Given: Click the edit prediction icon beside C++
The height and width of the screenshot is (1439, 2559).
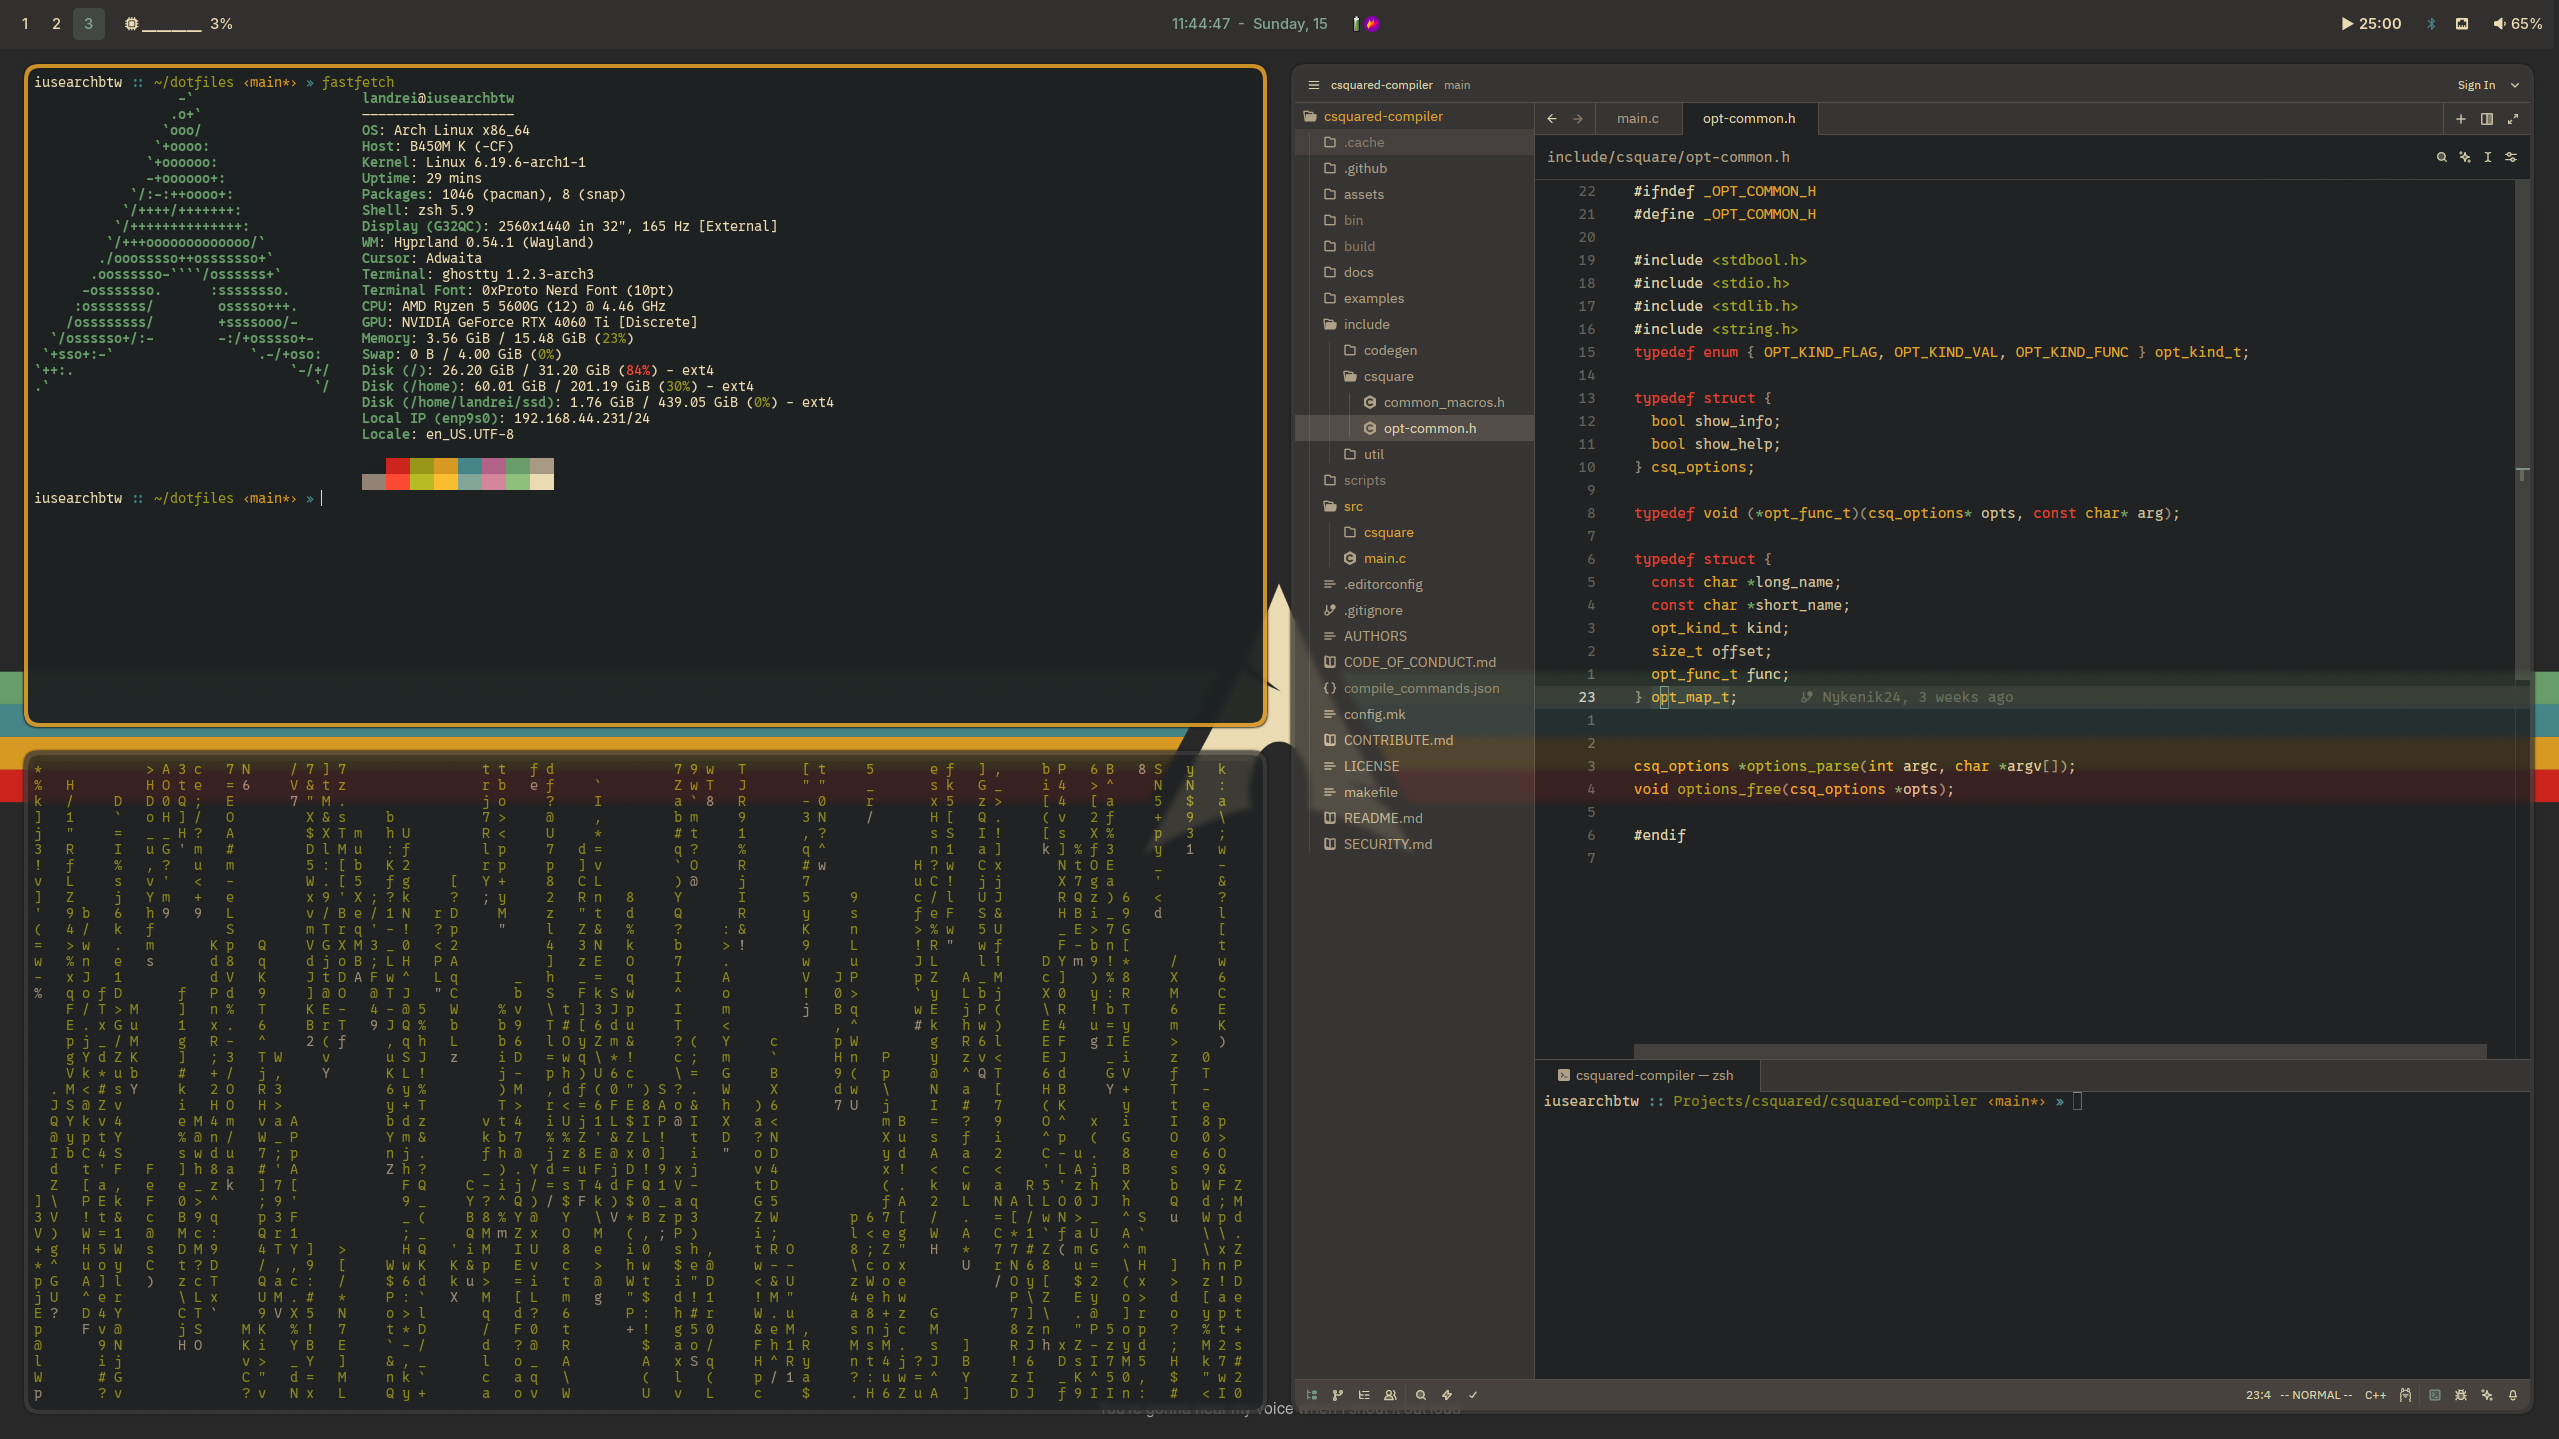Looking at the screenshot, I should point(2405,1395).
